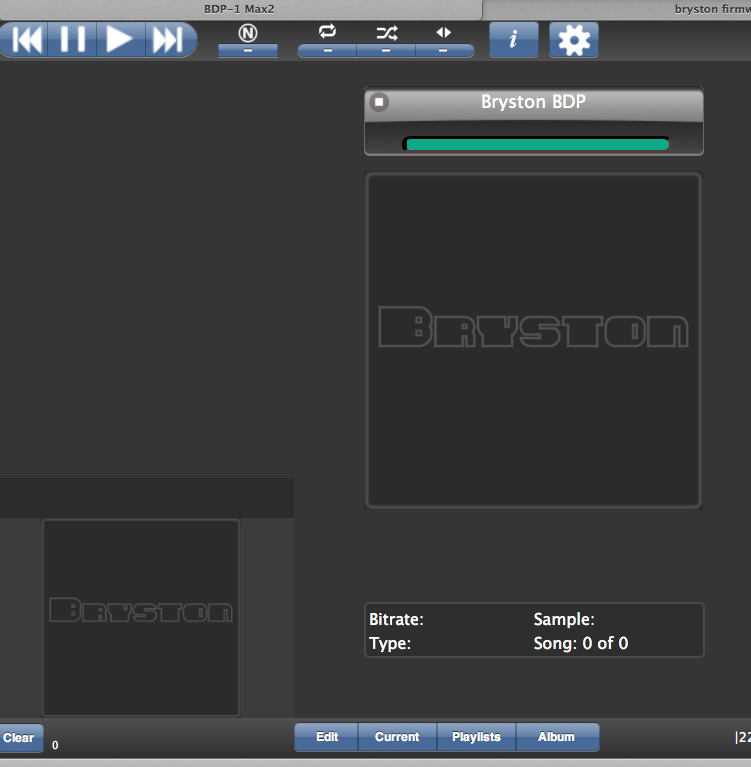
Task: Clear the playlist
Action: pyautogui.click(x=21, y=737)
